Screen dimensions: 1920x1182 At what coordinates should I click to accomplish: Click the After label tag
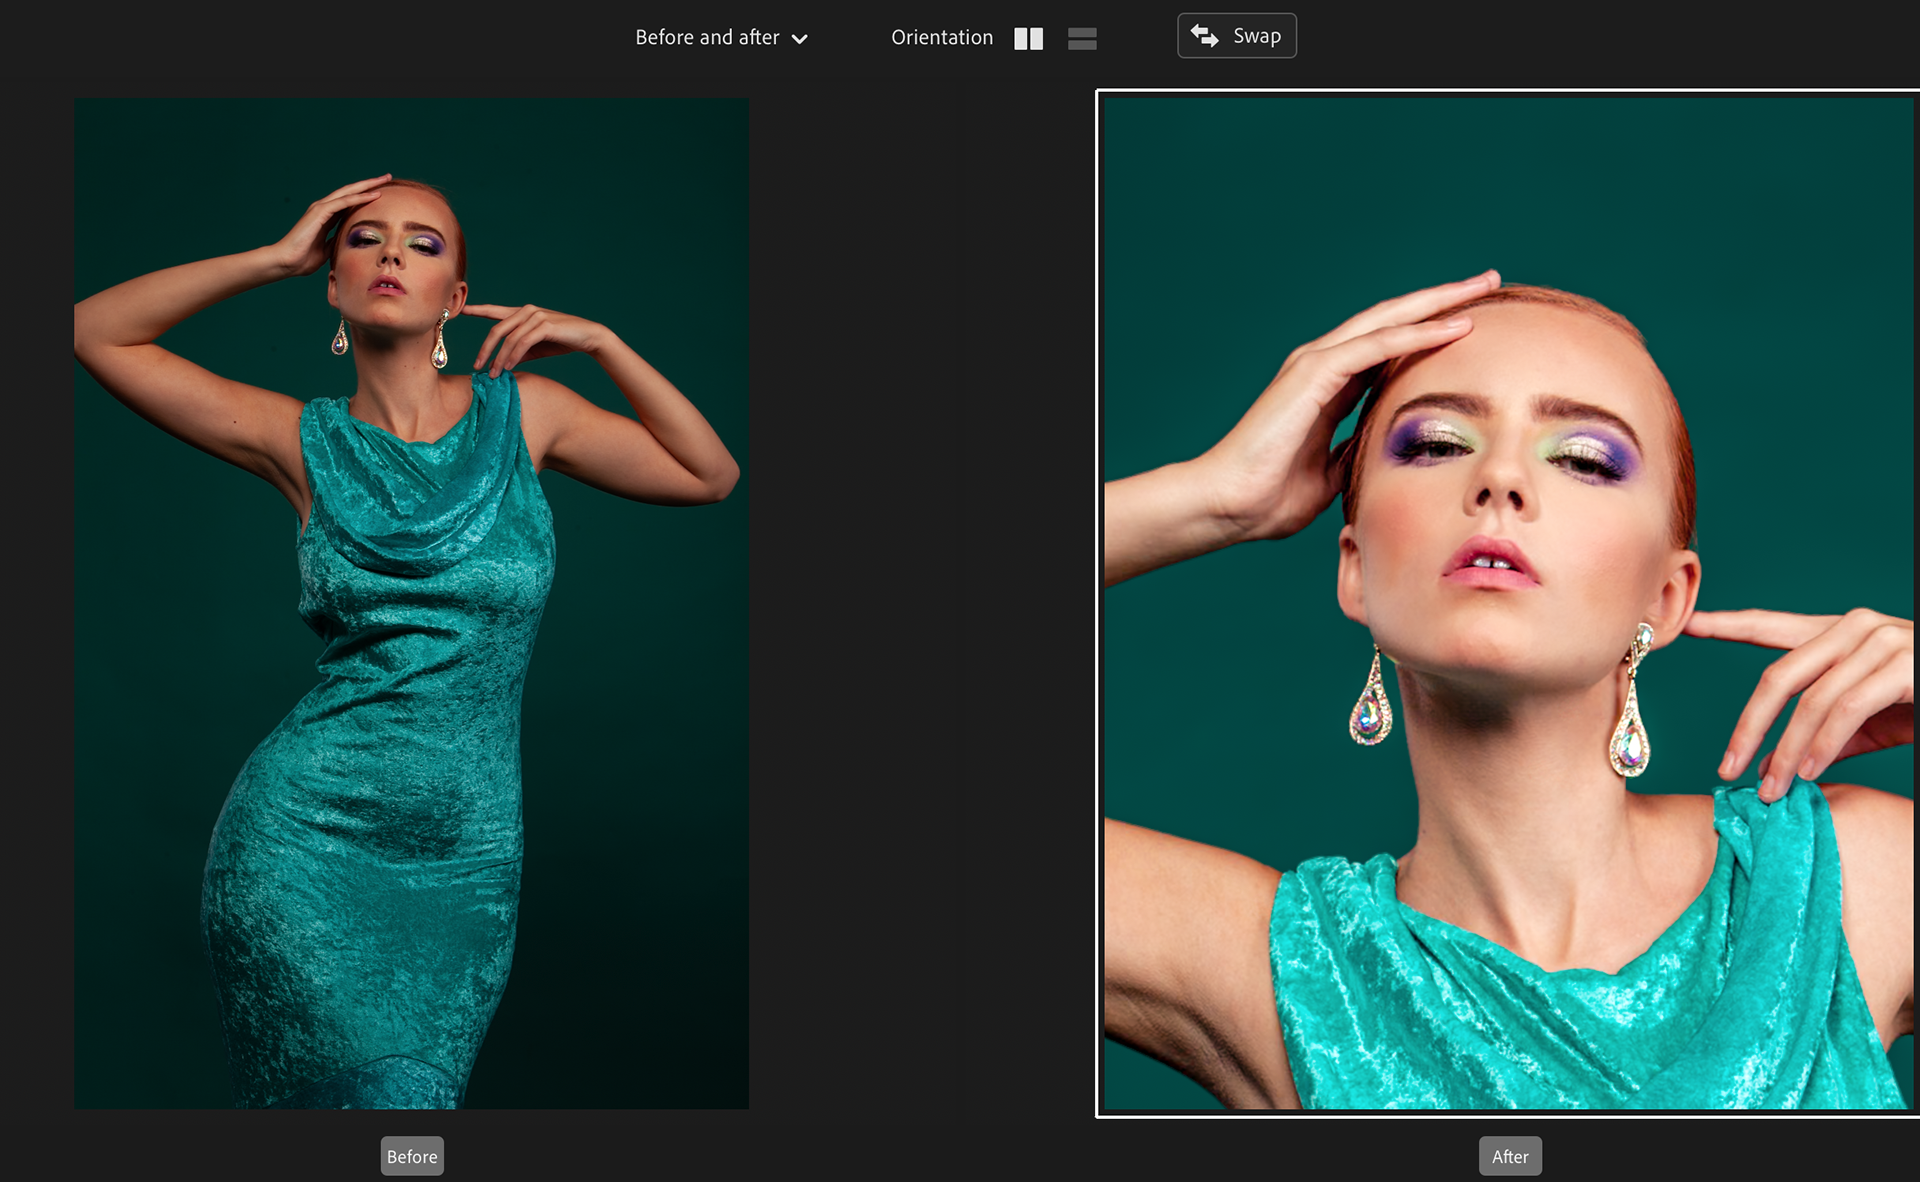click(x=1510, y=1156)
